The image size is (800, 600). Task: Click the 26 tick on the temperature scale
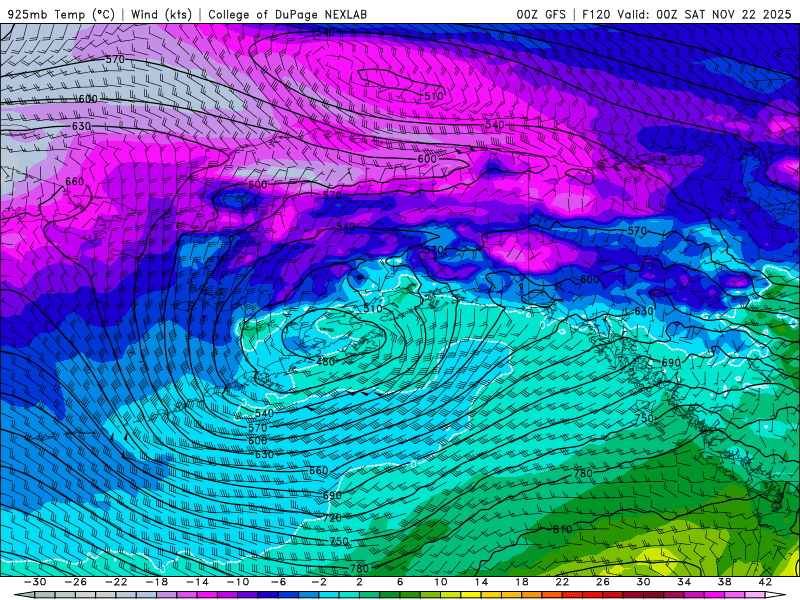pos(603,582)
